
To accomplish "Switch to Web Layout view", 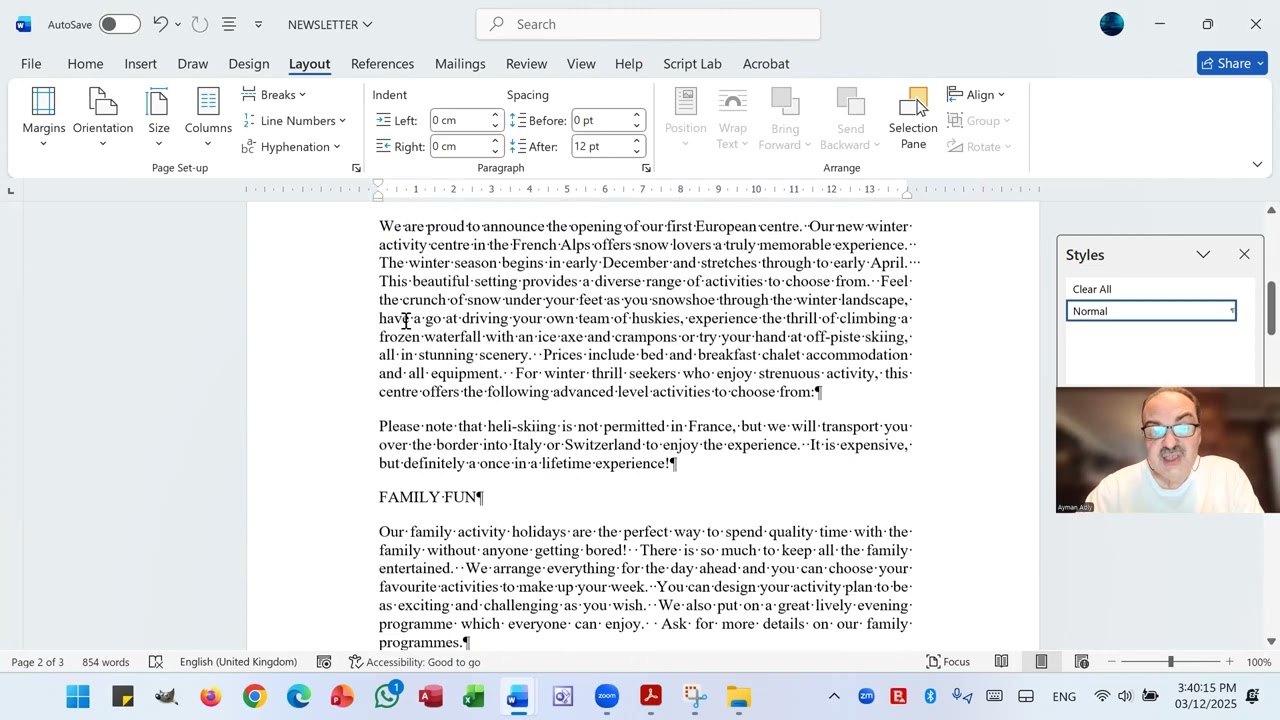I will tap(1081, 662).
